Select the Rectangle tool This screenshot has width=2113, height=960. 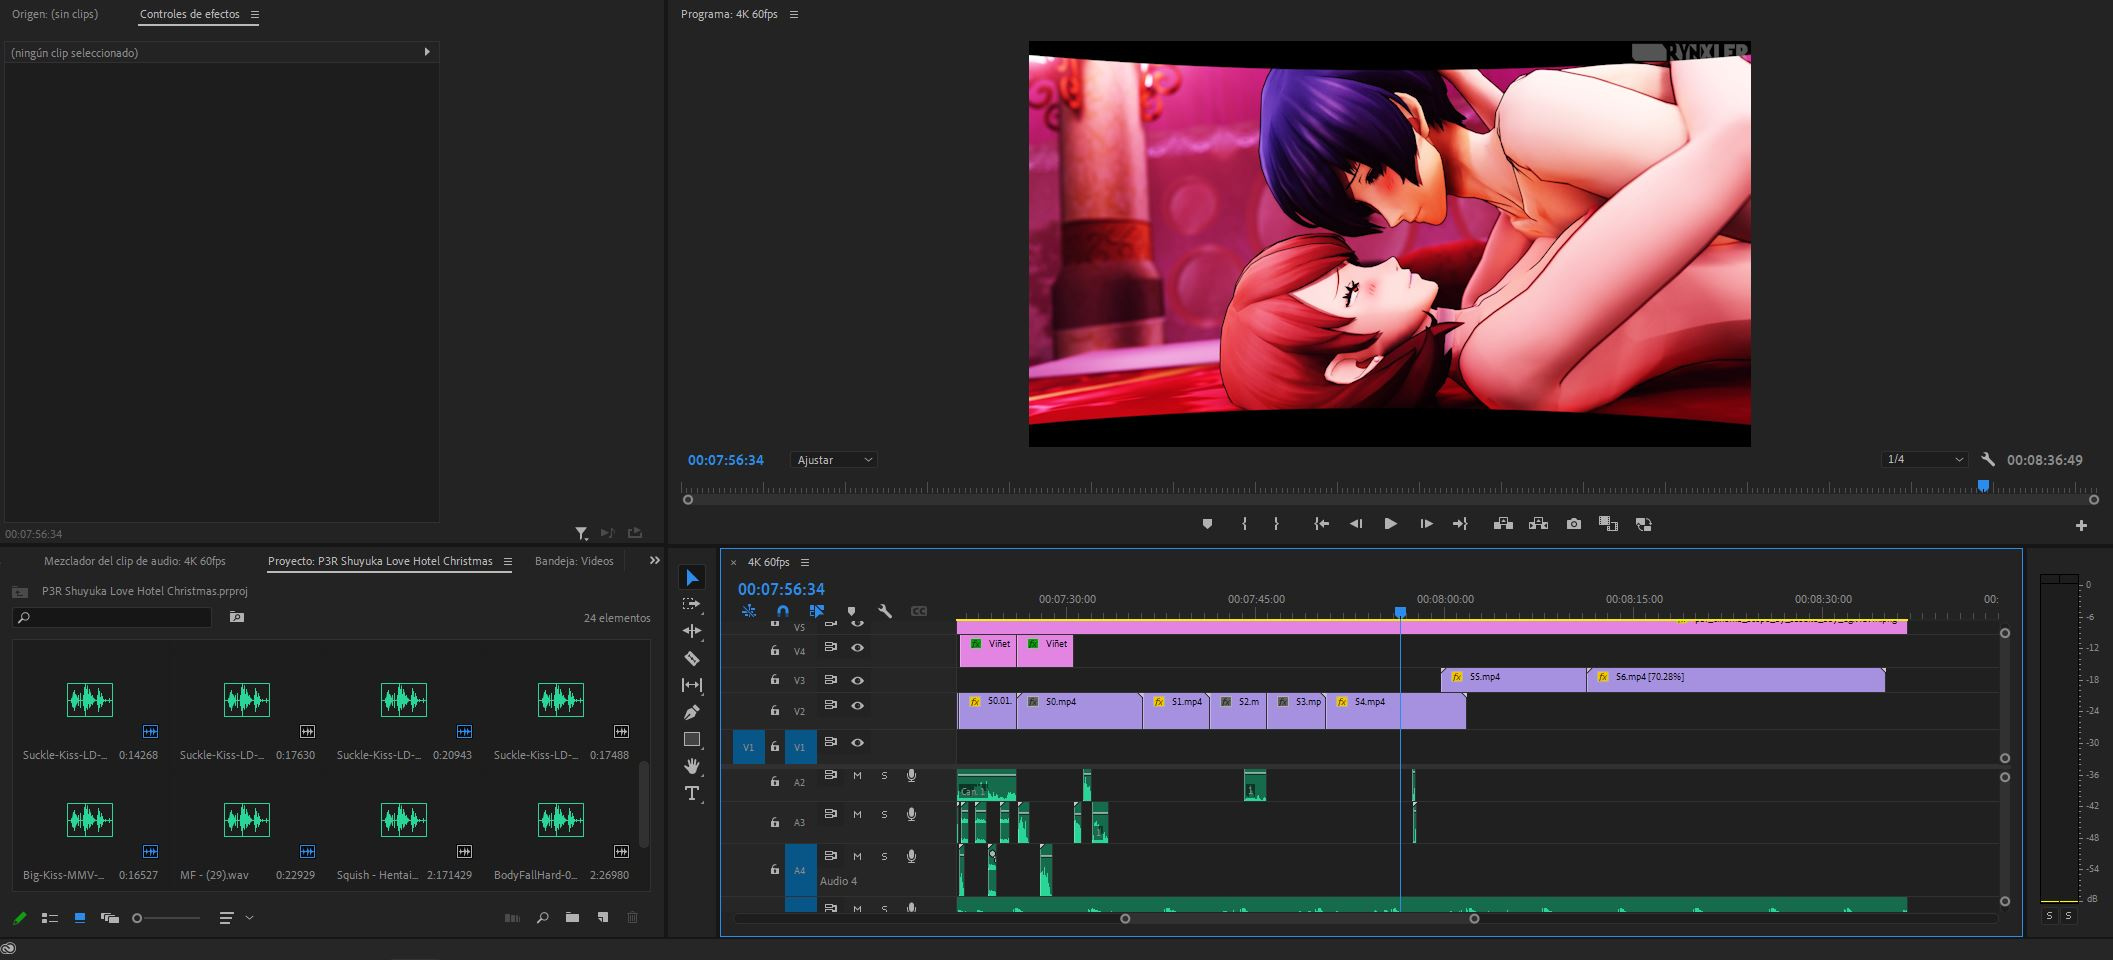coord(692,740)
